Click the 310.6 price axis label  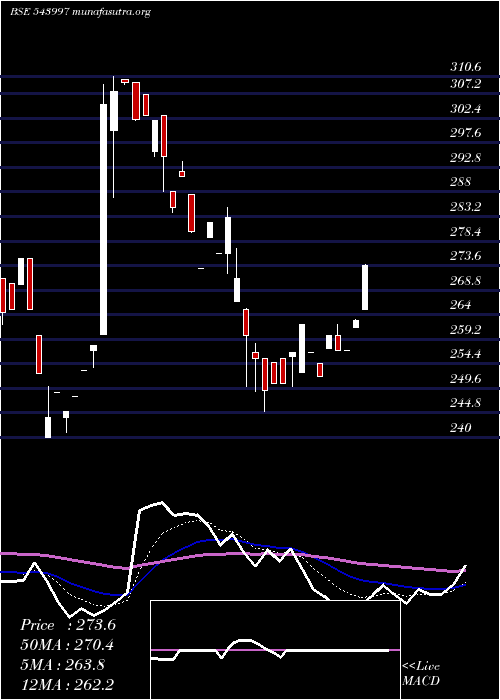click(x=465, y=67)
